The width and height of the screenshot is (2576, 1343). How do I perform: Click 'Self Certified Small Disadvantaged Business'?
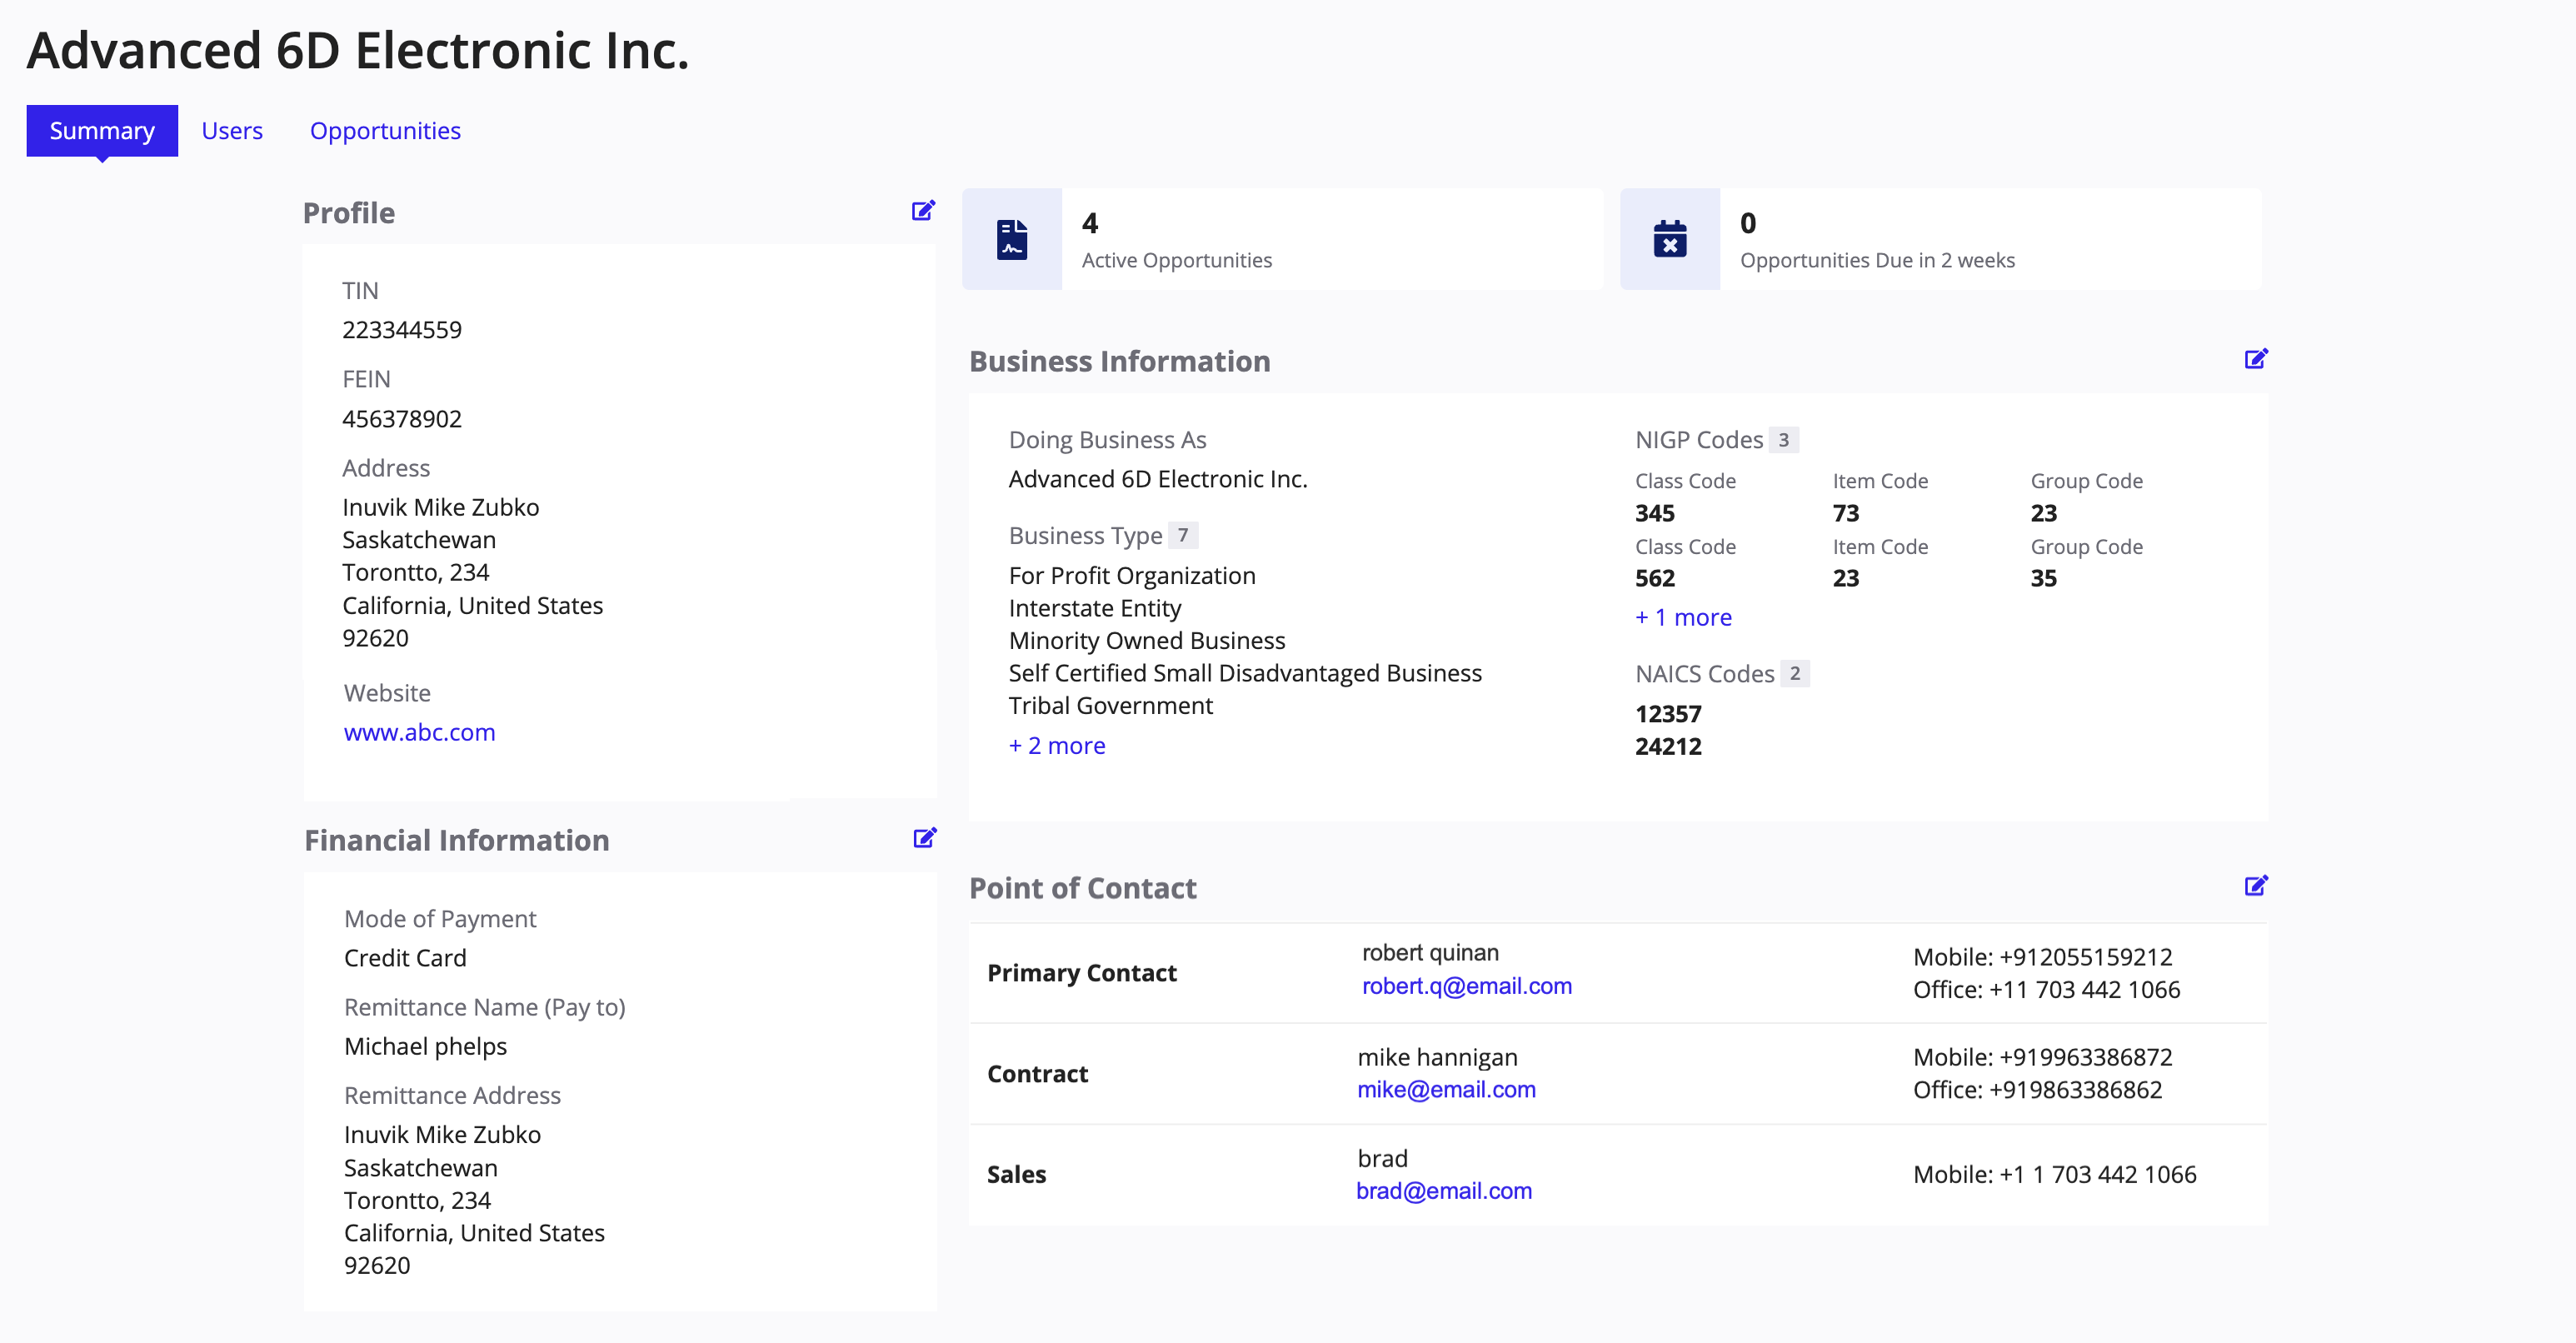pos(1245,673)
